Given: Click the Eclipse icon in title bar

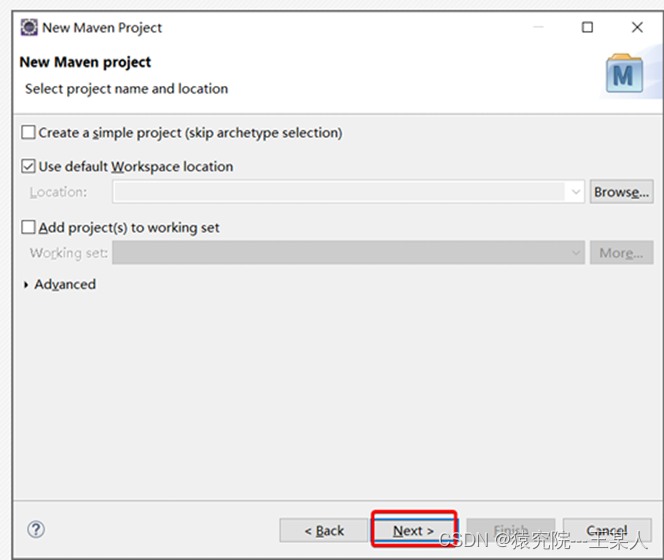Looking at the screenshot, I should [29, 28].
